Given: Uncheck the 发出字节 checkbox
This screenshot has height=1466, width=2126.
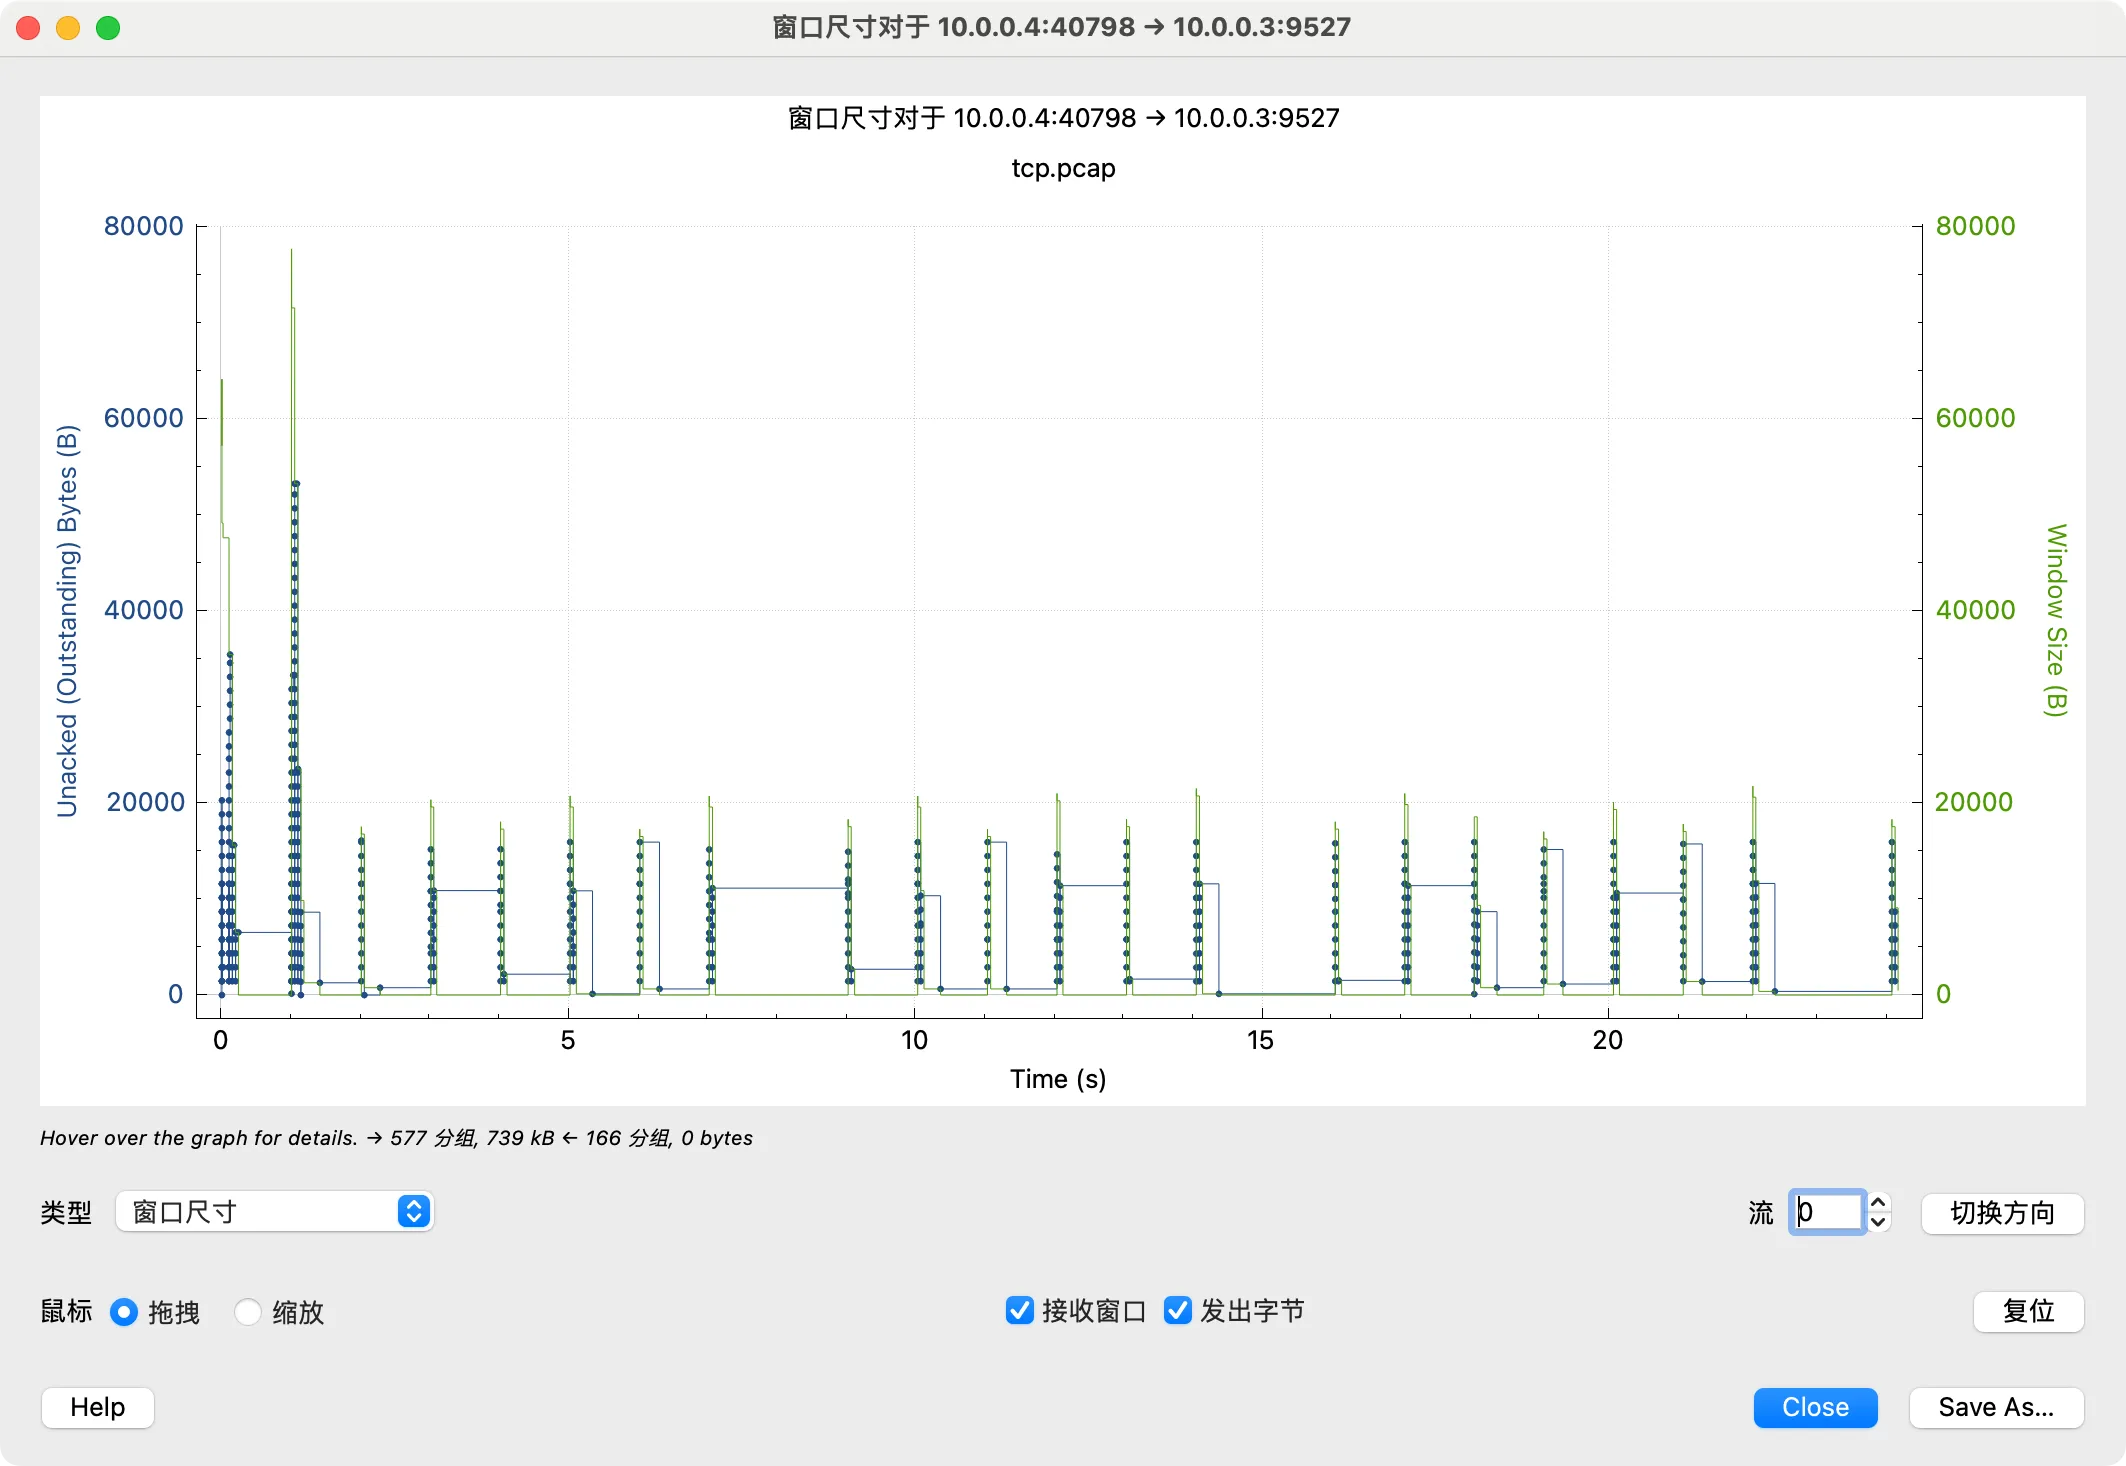Looking at the screenshot, I should [x=1178, y=1311].
